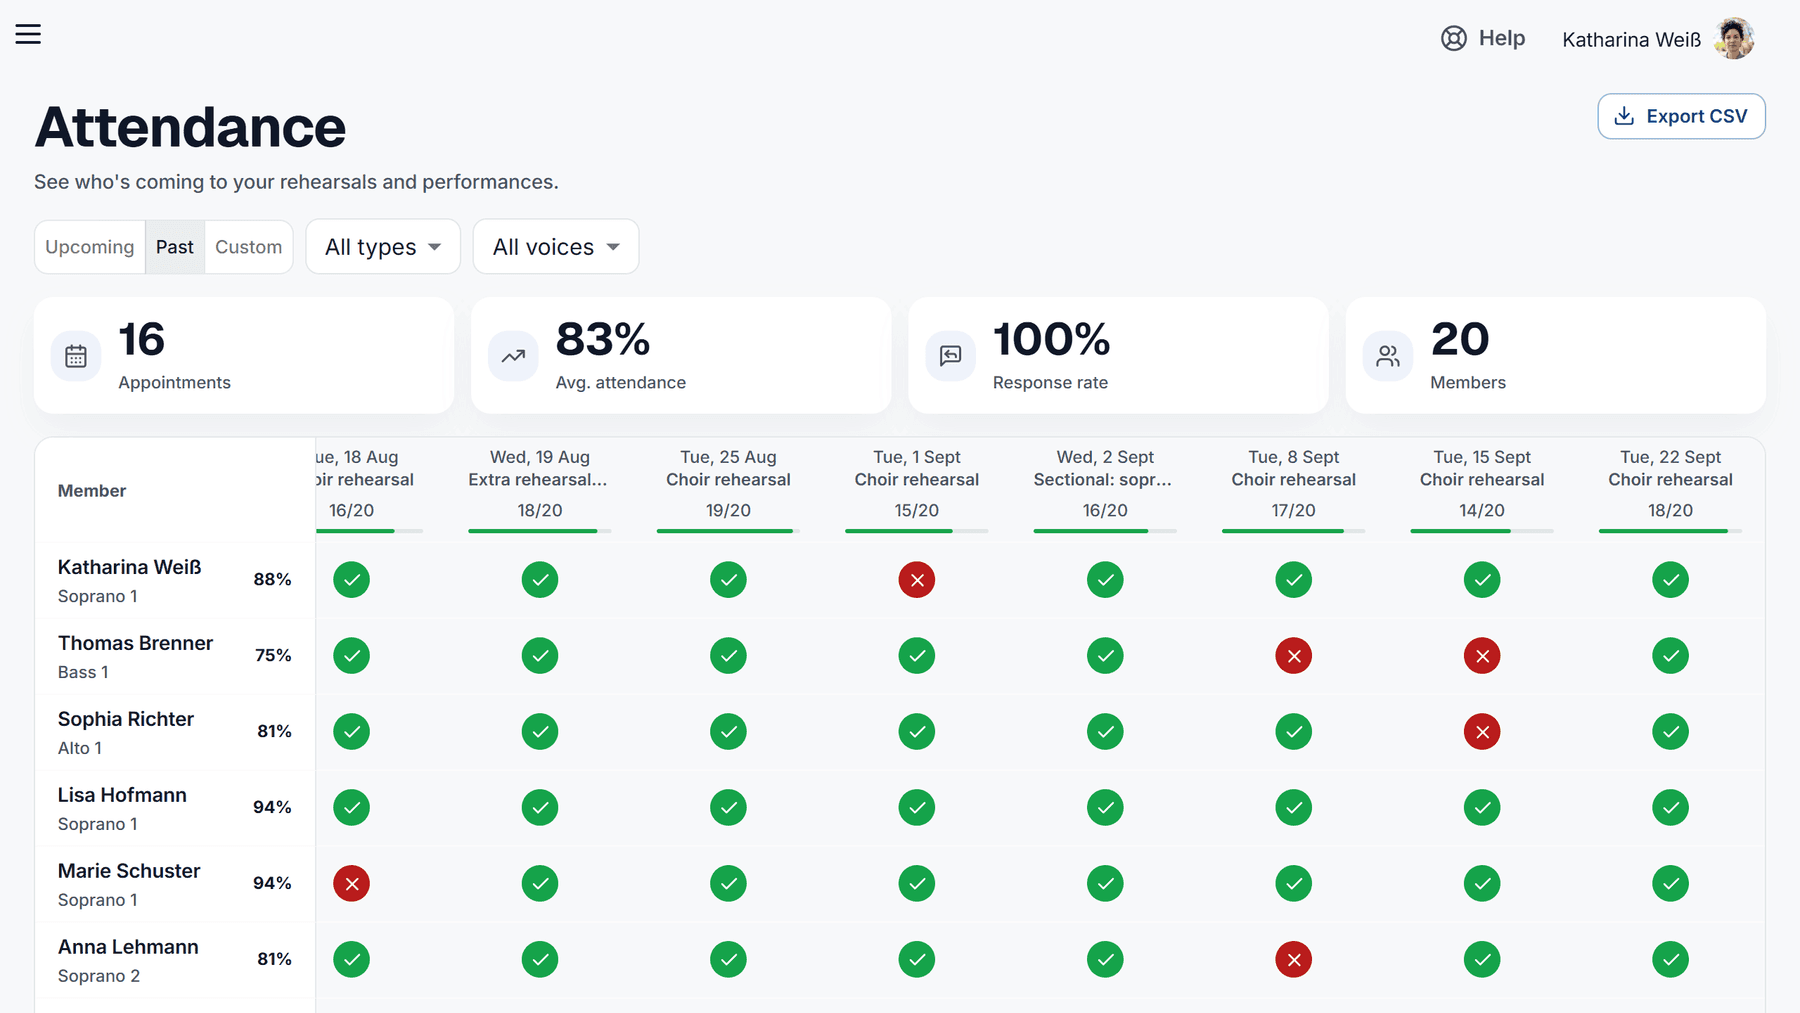Click the Help lifebuoy icon
Screen dimensions: 1800x1013
coord(1454,38)
